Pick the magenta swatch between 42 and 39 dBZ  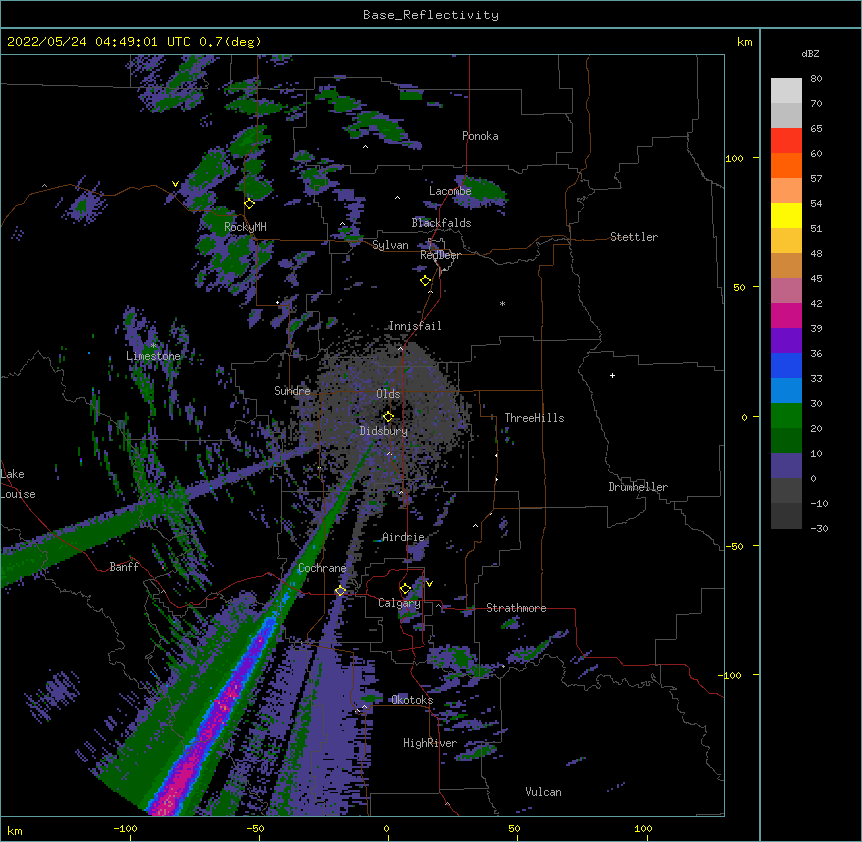pos(786,315)
